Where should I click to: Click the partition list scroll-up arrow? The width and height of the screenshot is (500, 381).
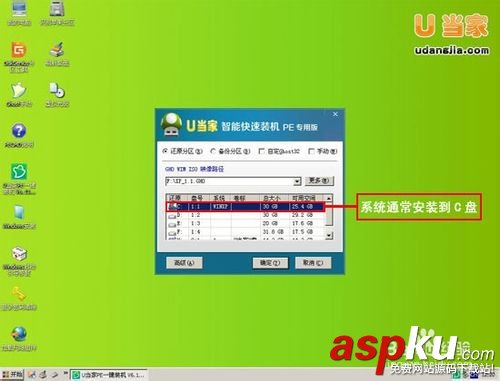point(329,198)
